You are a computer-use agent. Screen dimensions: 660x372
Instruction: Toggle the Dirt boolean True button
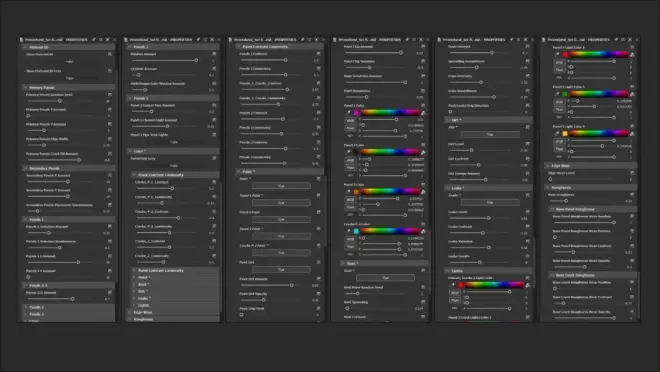(x=490, y=134)
